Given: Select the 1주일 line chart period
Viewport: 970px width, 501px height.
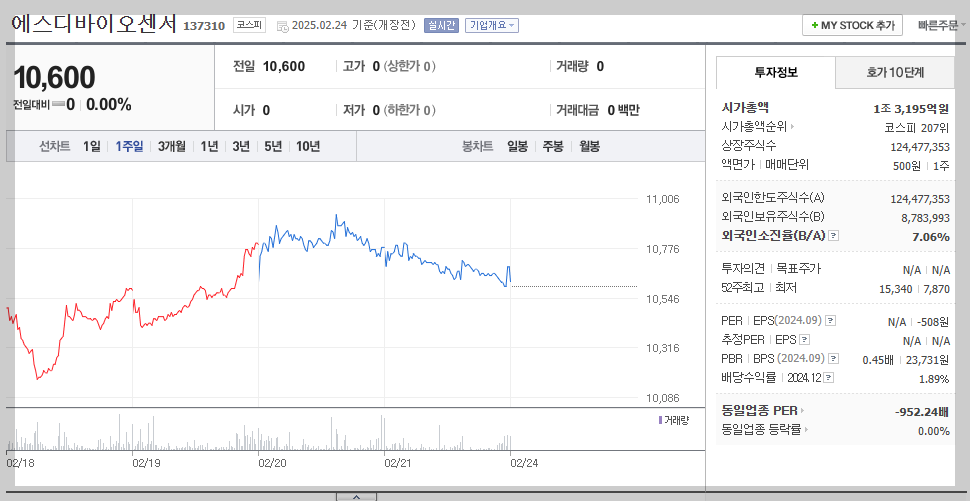Looking at the screenshot, I should point(129,147).
